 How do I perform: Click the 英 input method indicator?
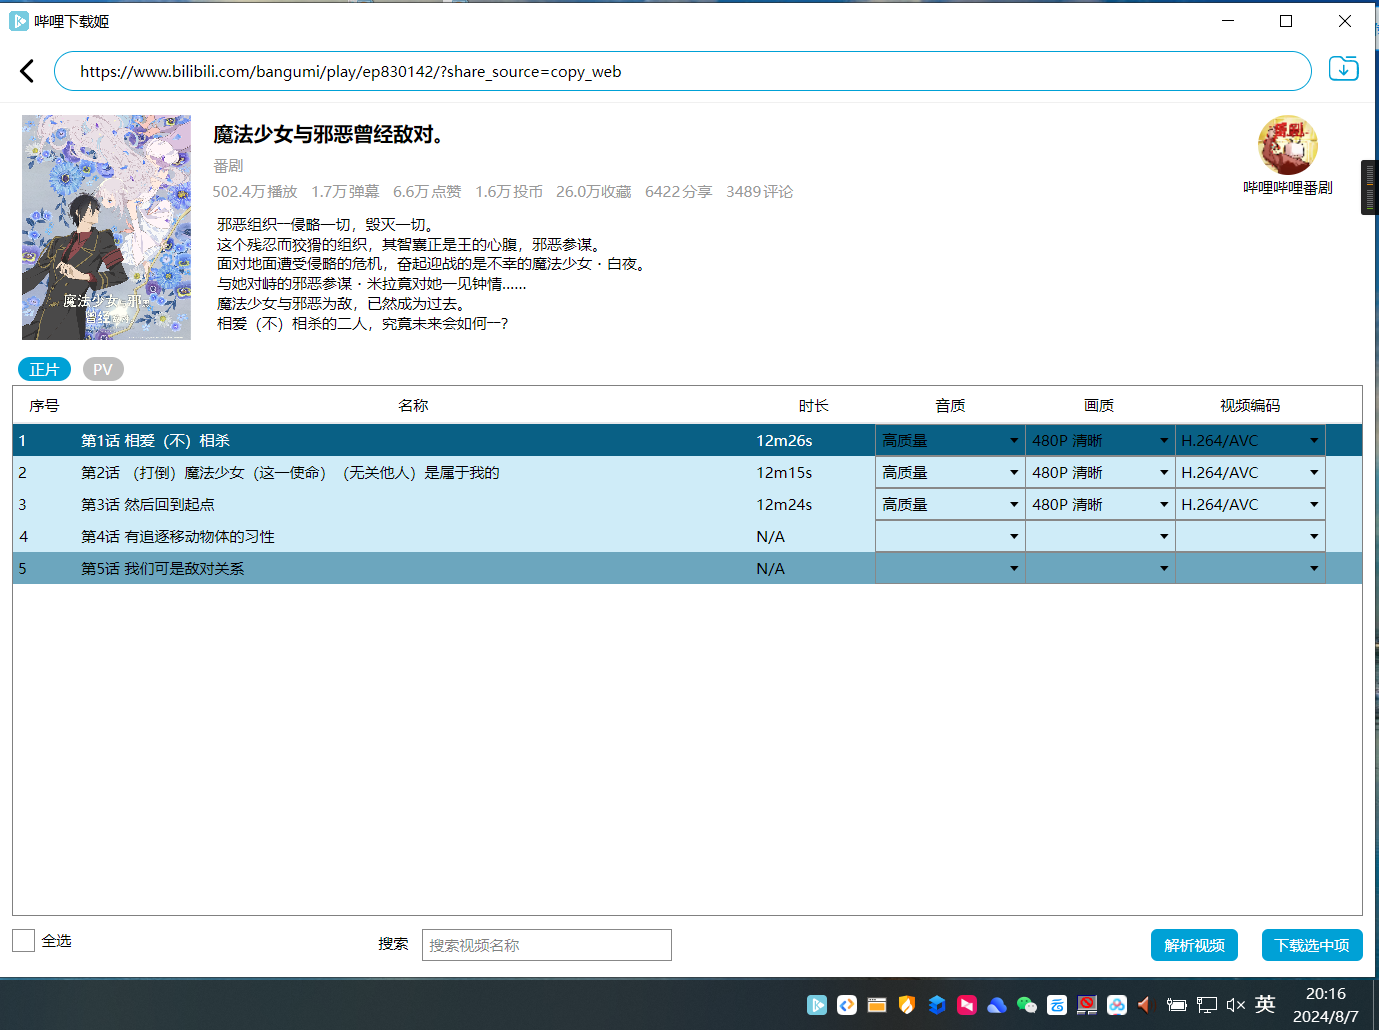click(x=1265, y=1004)
